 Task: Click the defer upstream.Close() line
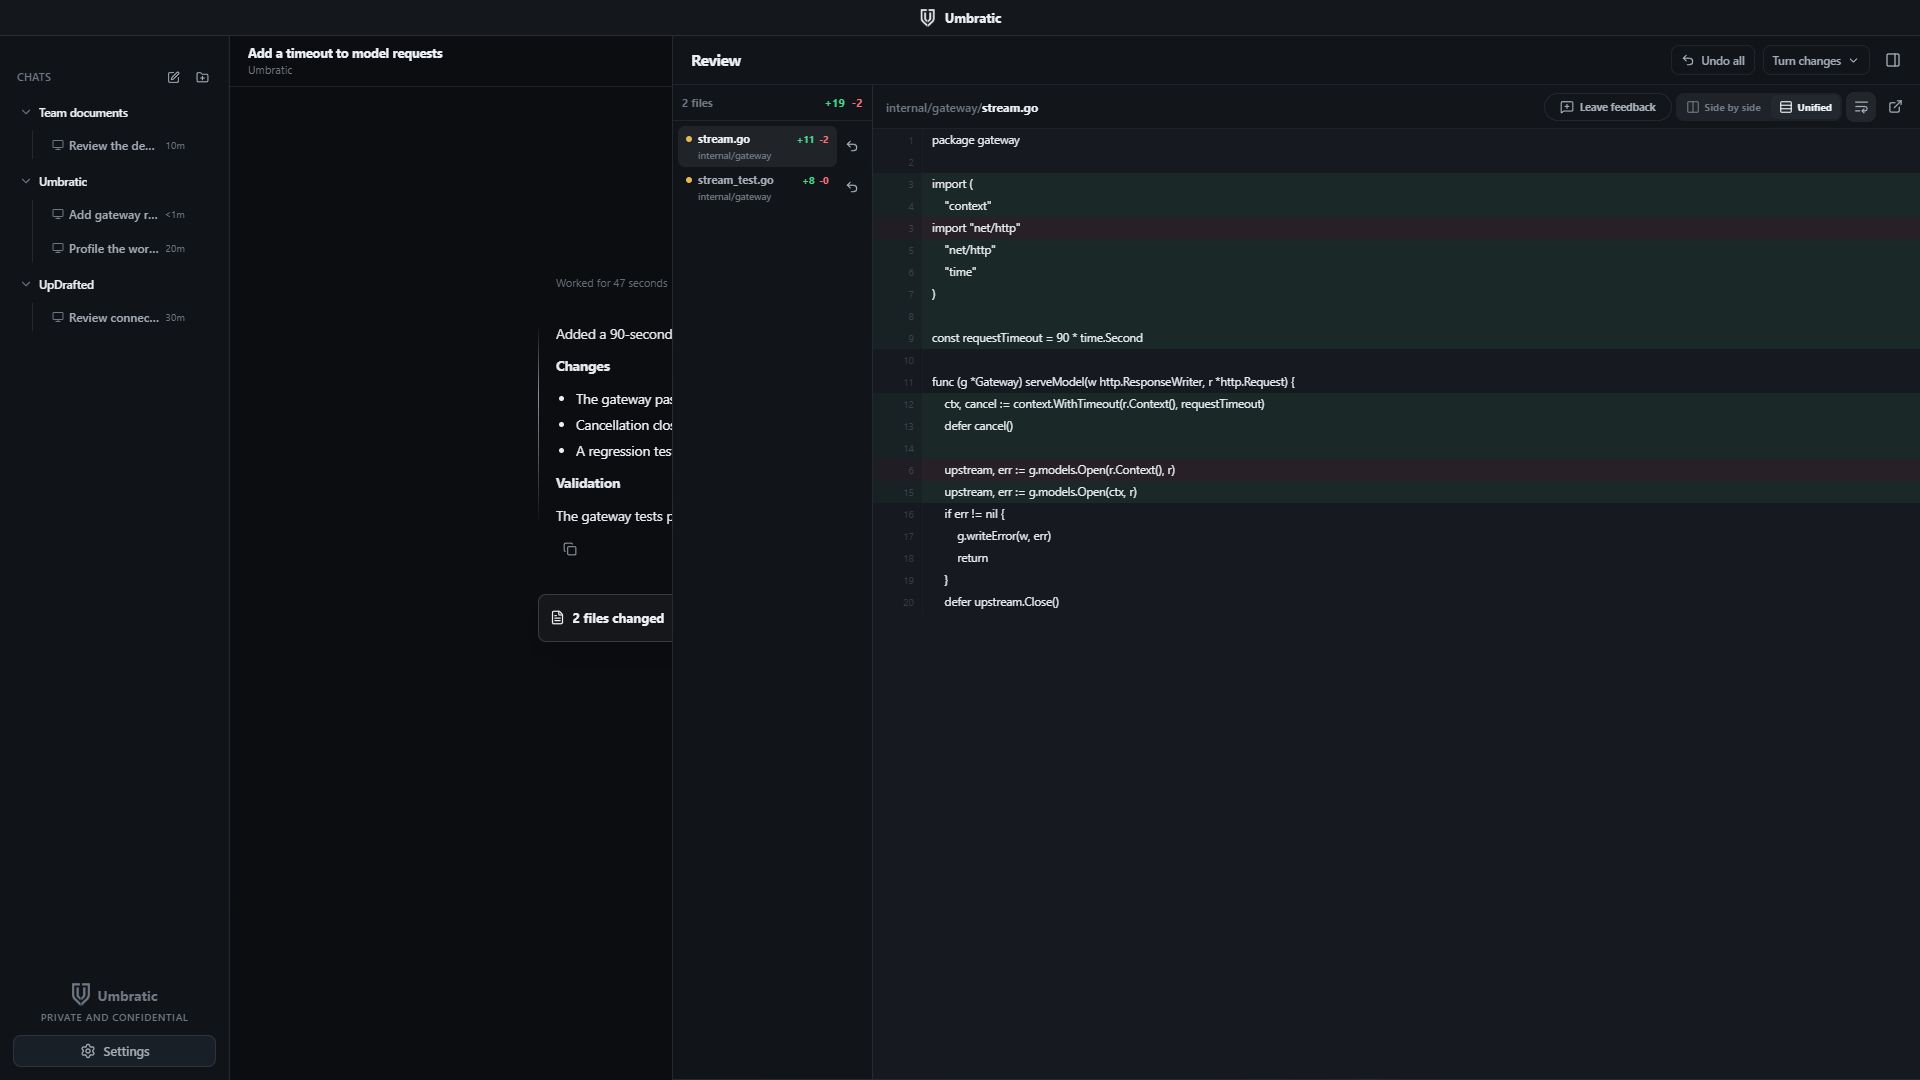click(x=1395, y=602)
